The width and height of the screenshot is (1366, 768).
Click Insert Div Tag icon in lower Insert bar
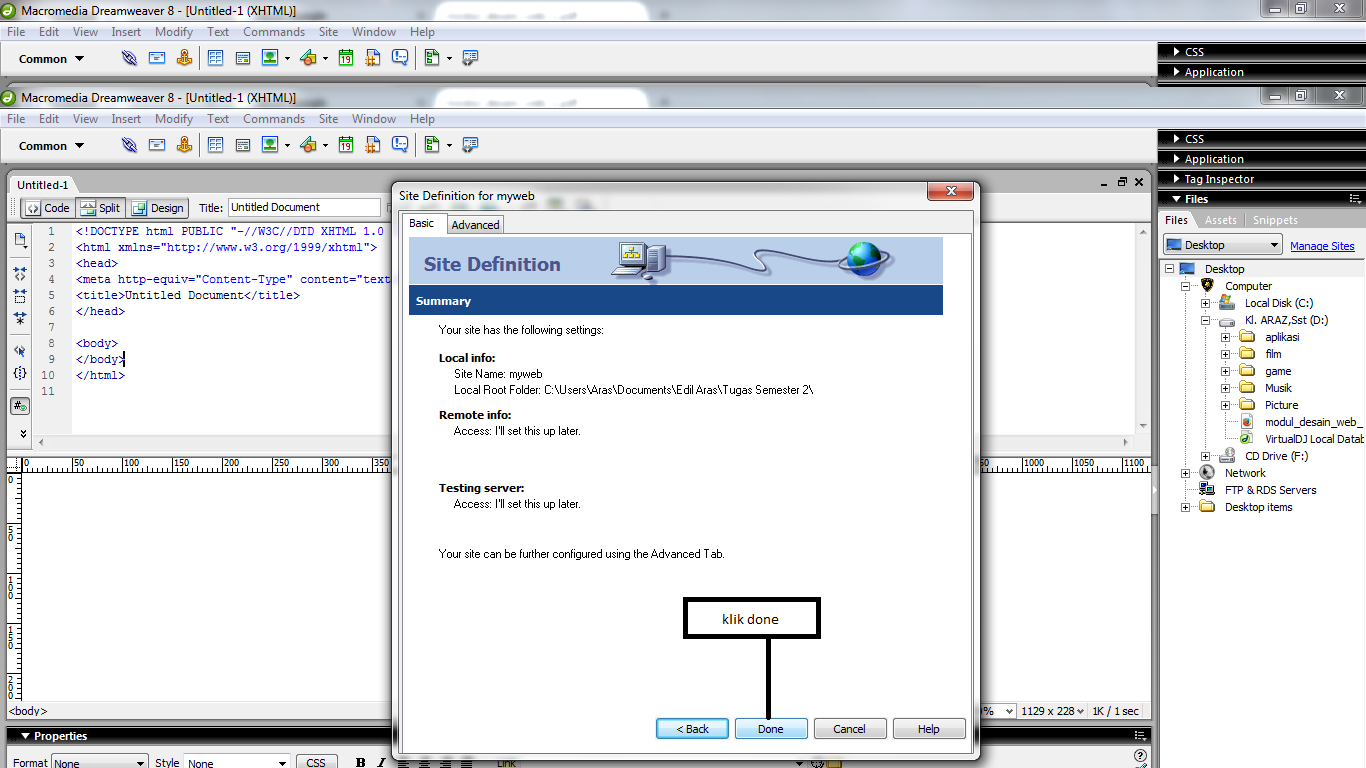click(242, 145)
